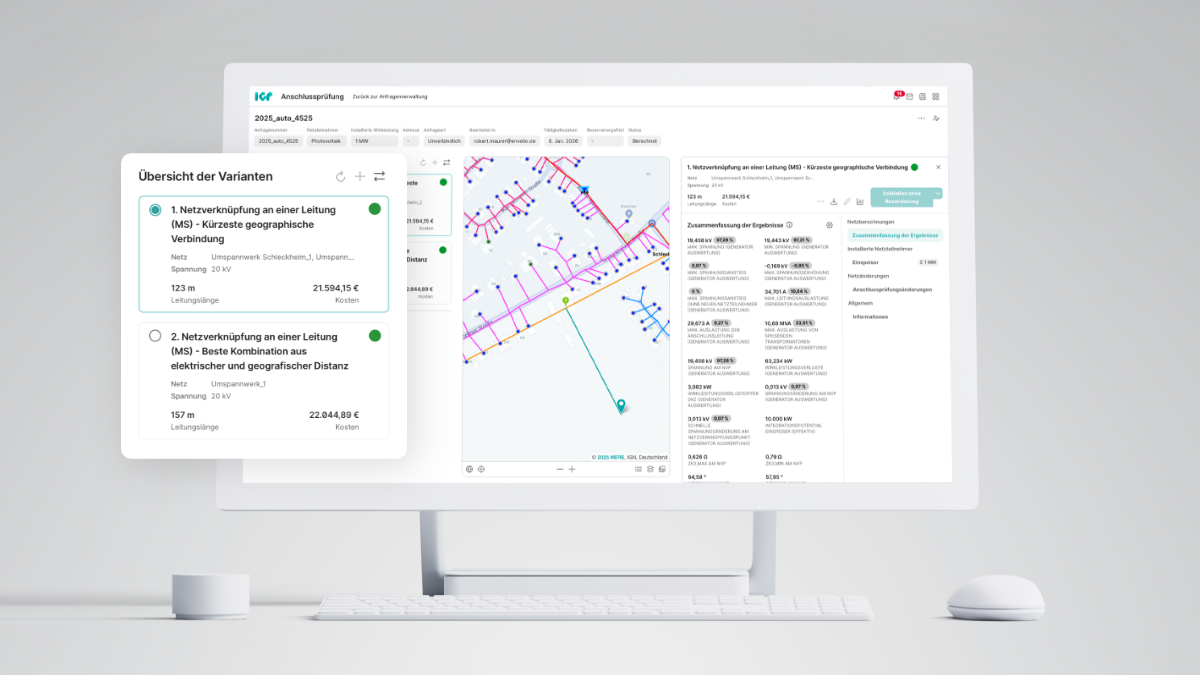This screenshot has width=1200, height=675.
Task: Open the mail icon in the top bar
Action: [x=909, y=97]
